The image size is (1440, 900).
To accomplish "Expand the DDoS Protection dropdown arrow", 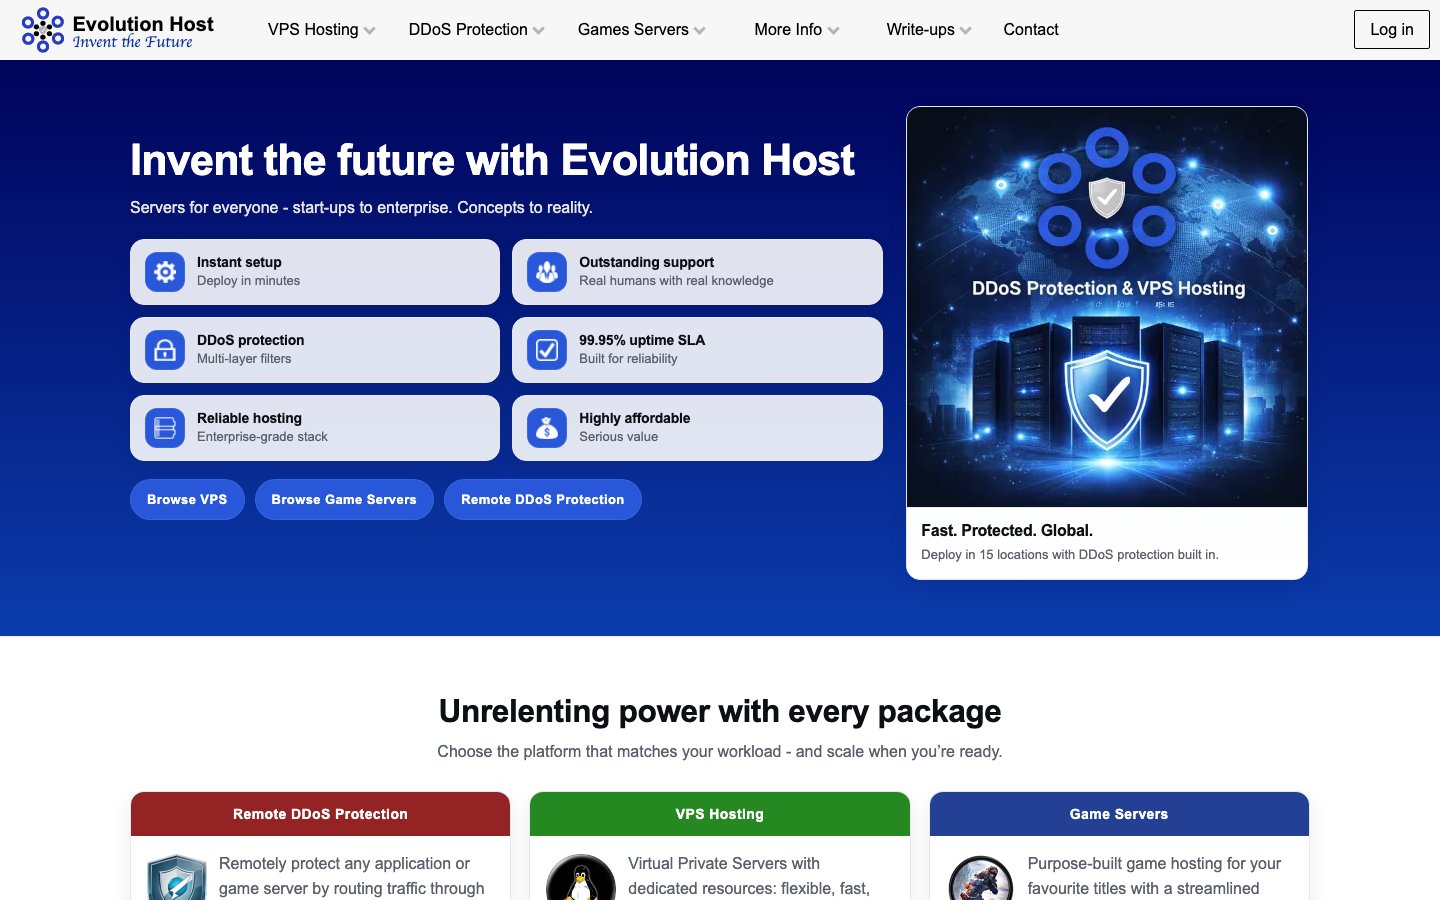I will pos(539,31).
